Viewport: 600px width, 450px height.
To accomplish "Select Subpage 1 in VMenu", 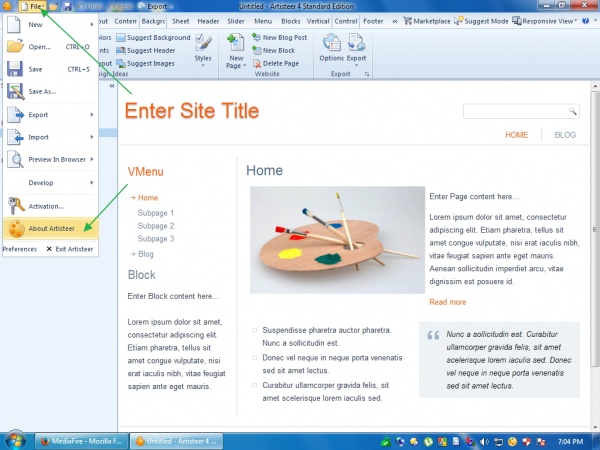I will (156, 213).
